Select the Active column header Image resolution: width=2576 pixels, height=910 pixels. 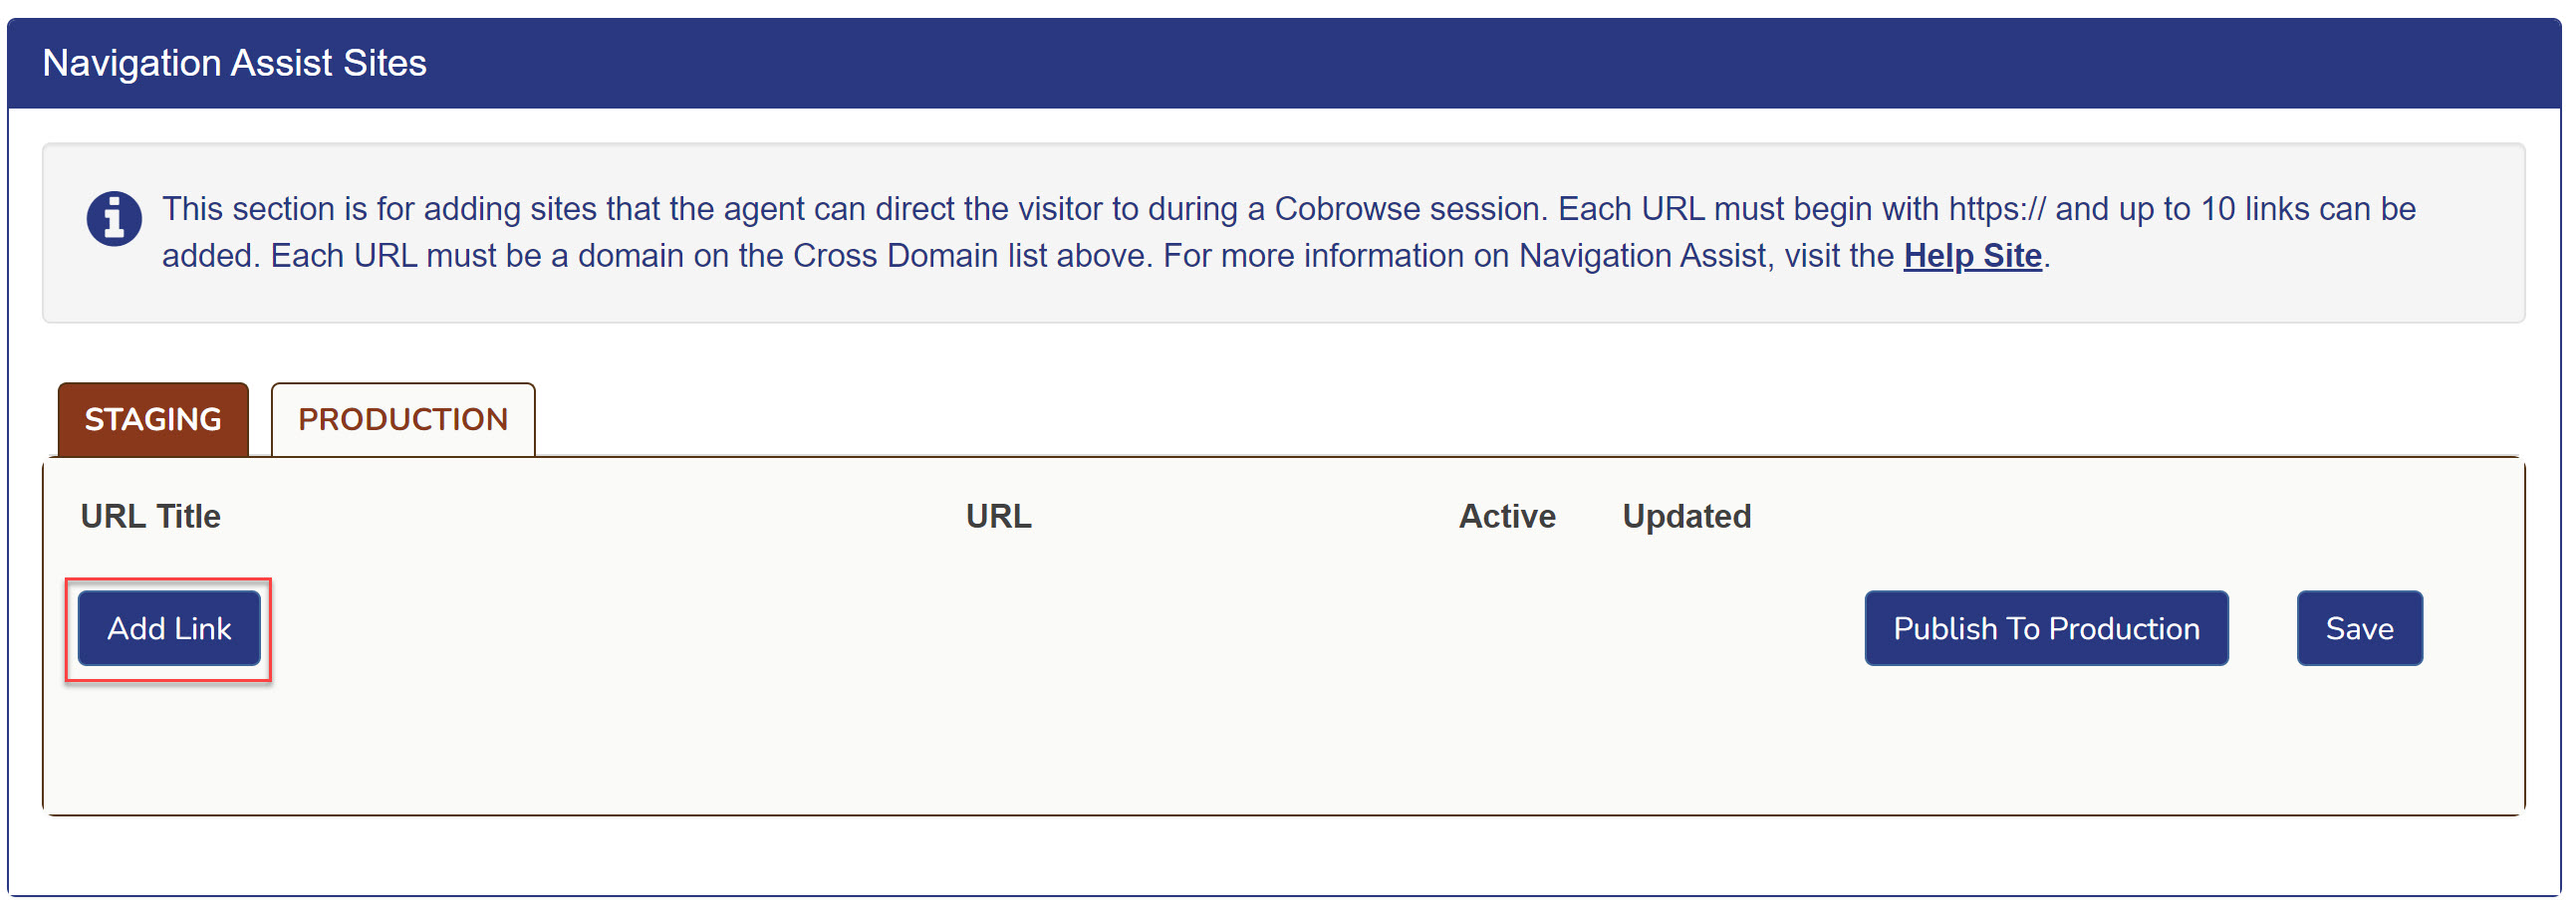pyautogui.click(x=1506, y=516)
